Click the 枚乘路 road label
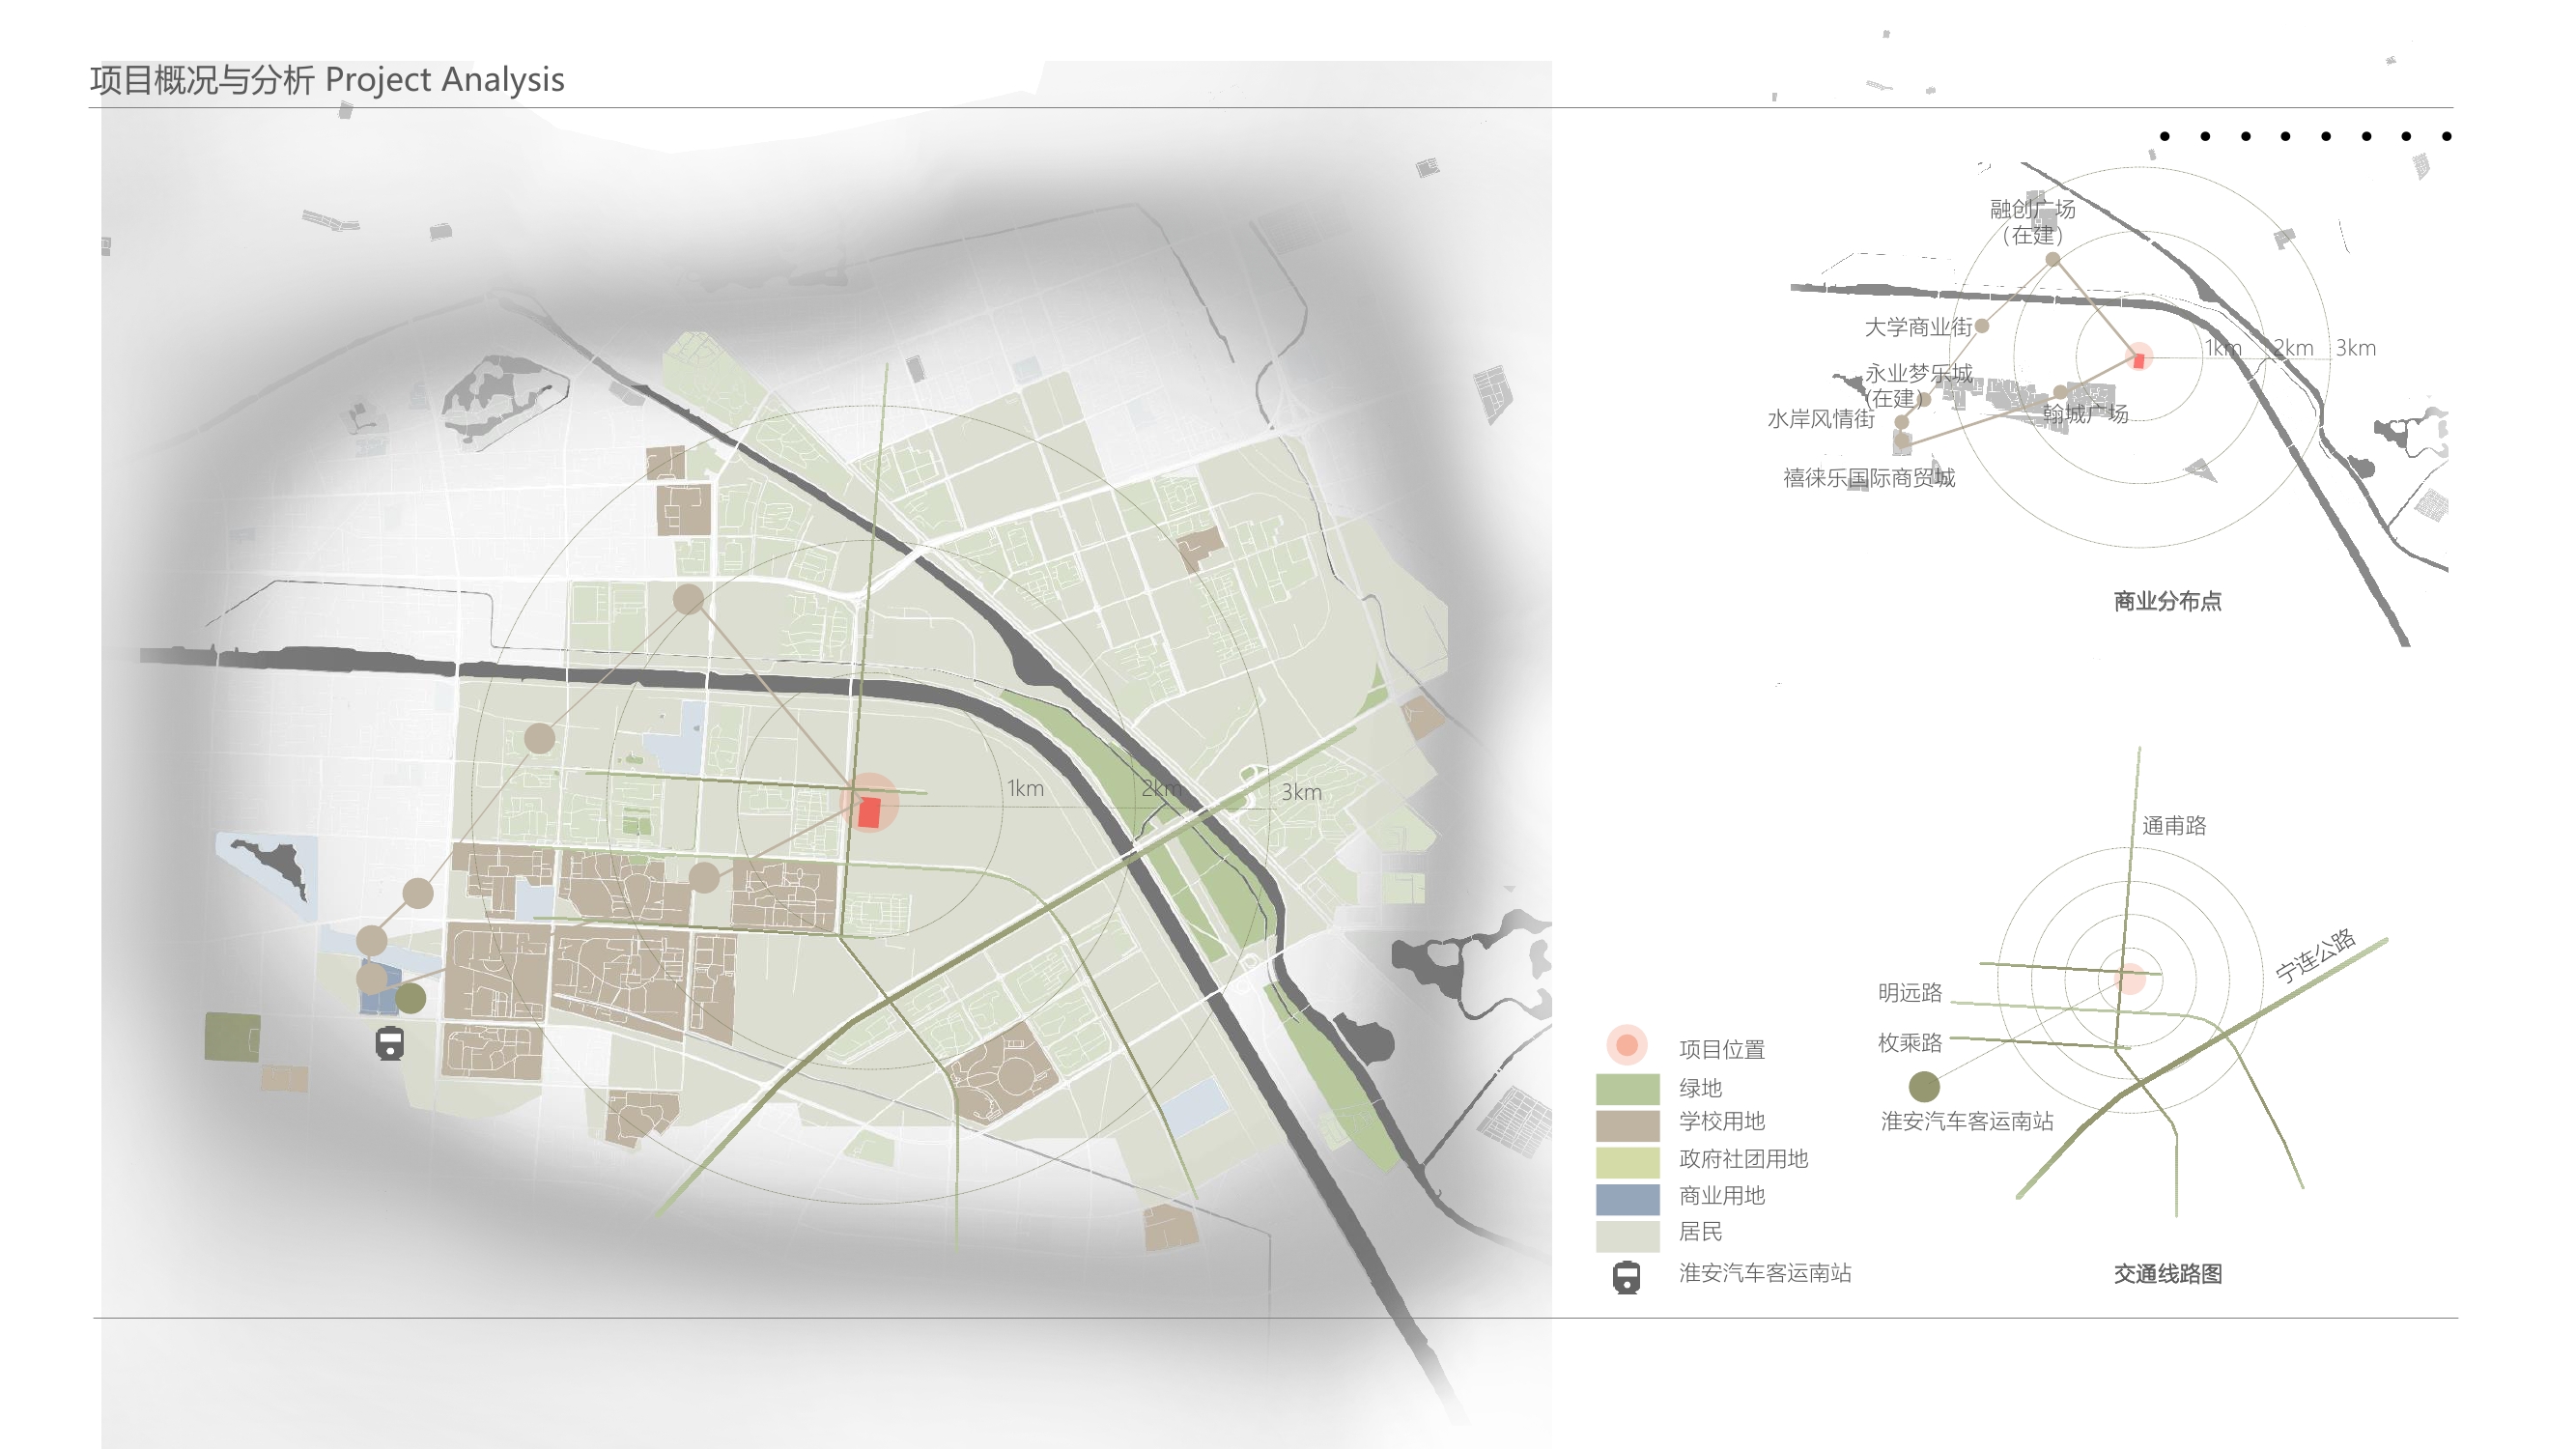 1909,1043
